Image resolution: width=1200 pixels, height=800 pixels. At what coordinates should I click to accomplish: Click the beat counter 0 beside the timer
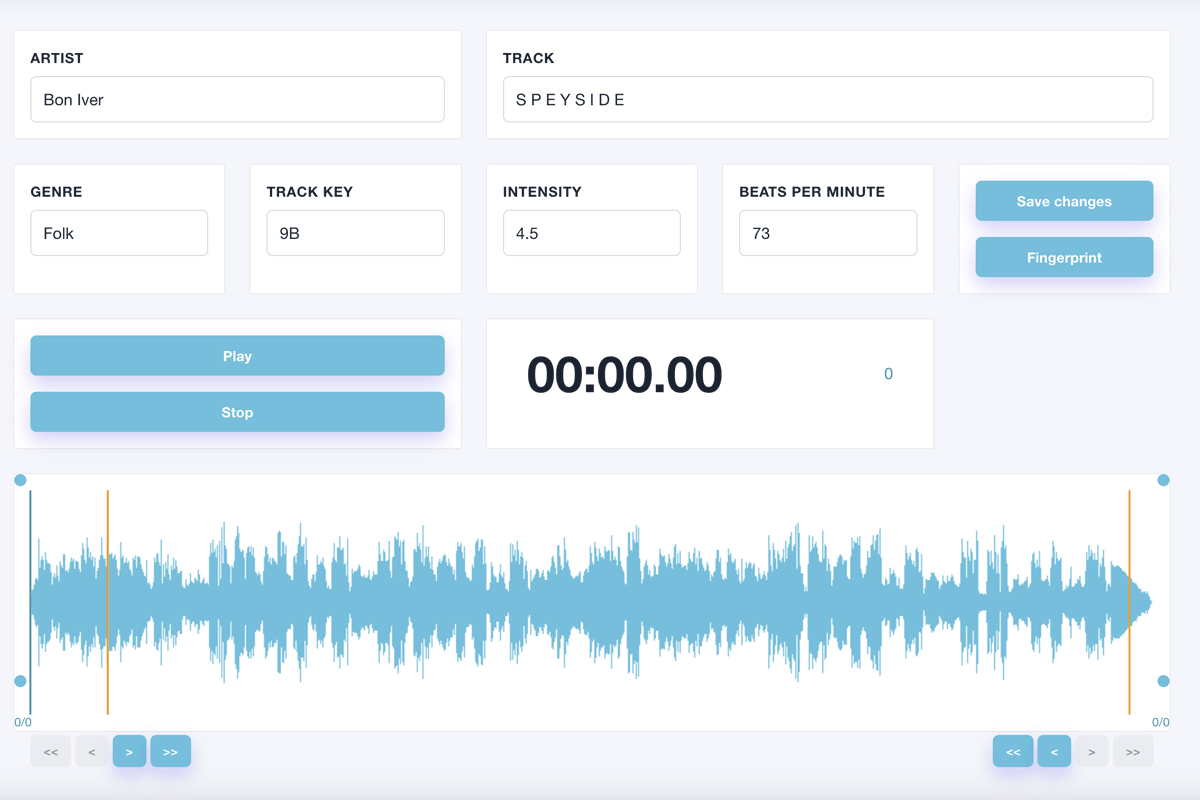[888, 374]
